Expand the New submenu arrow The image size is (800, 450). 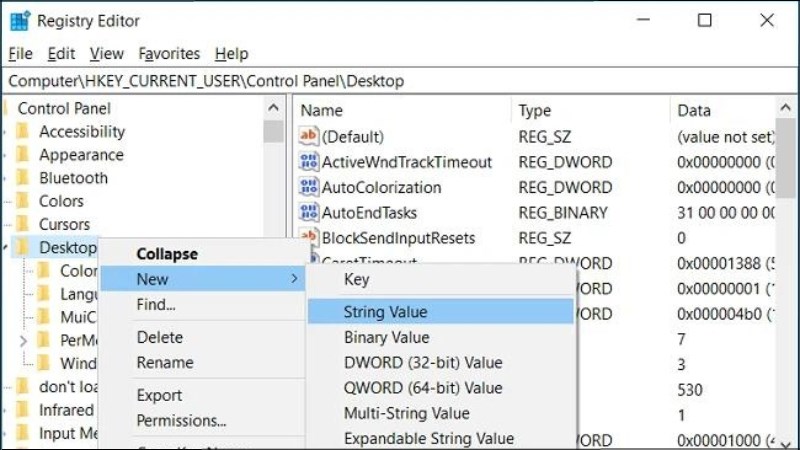click(294, 279)
